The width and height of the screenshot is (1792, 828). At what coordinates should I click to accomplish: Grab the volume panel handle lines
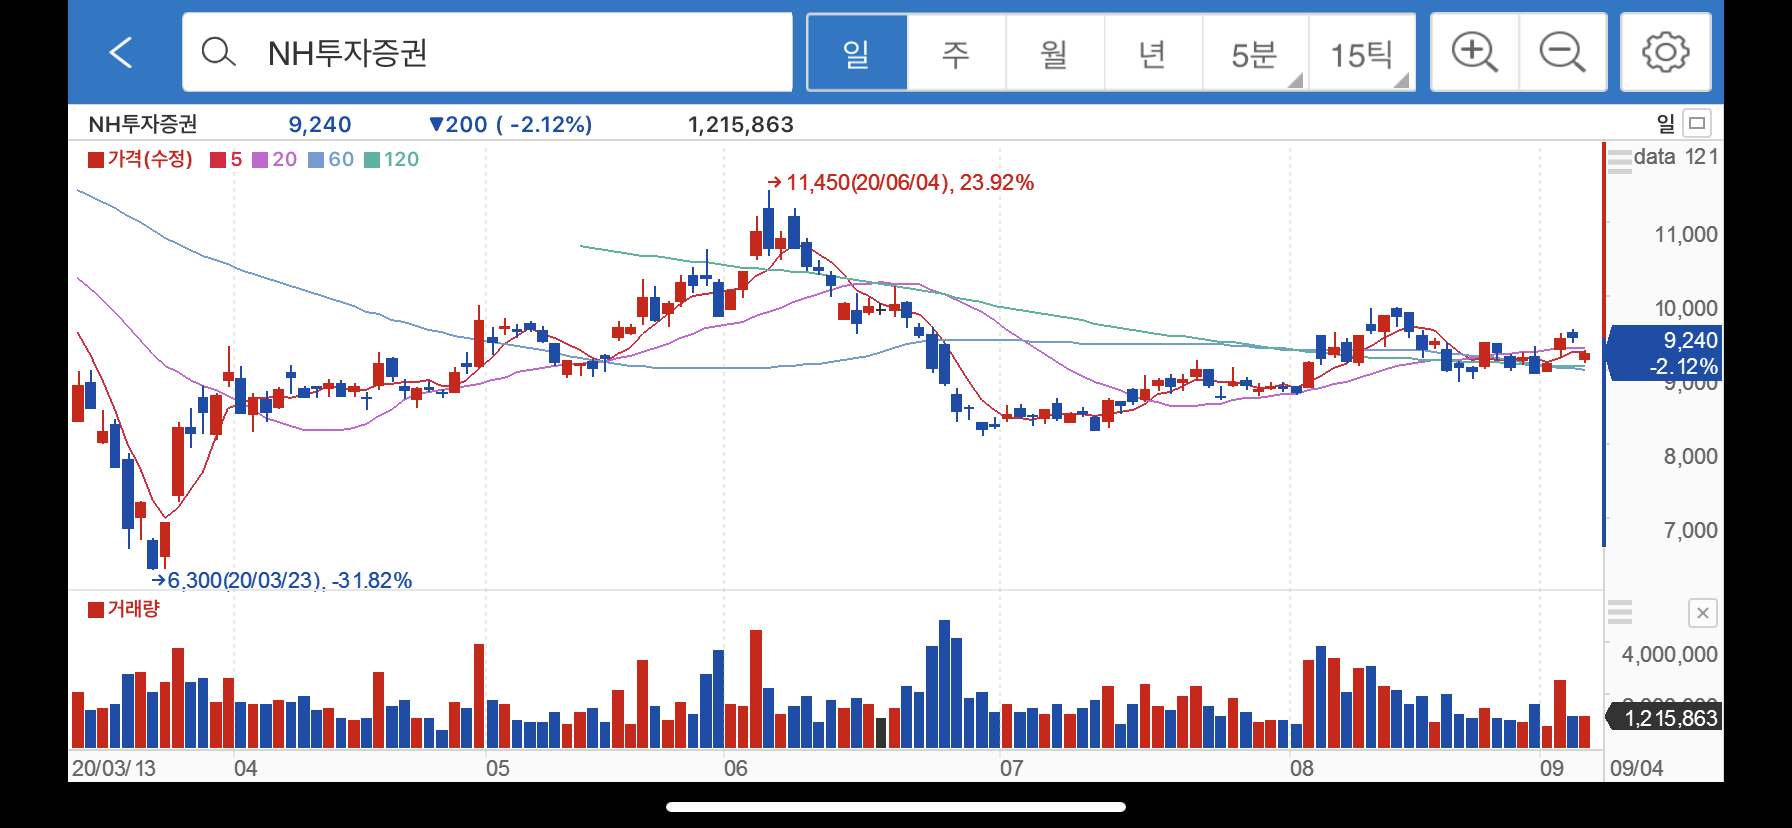pos(1619,612)
